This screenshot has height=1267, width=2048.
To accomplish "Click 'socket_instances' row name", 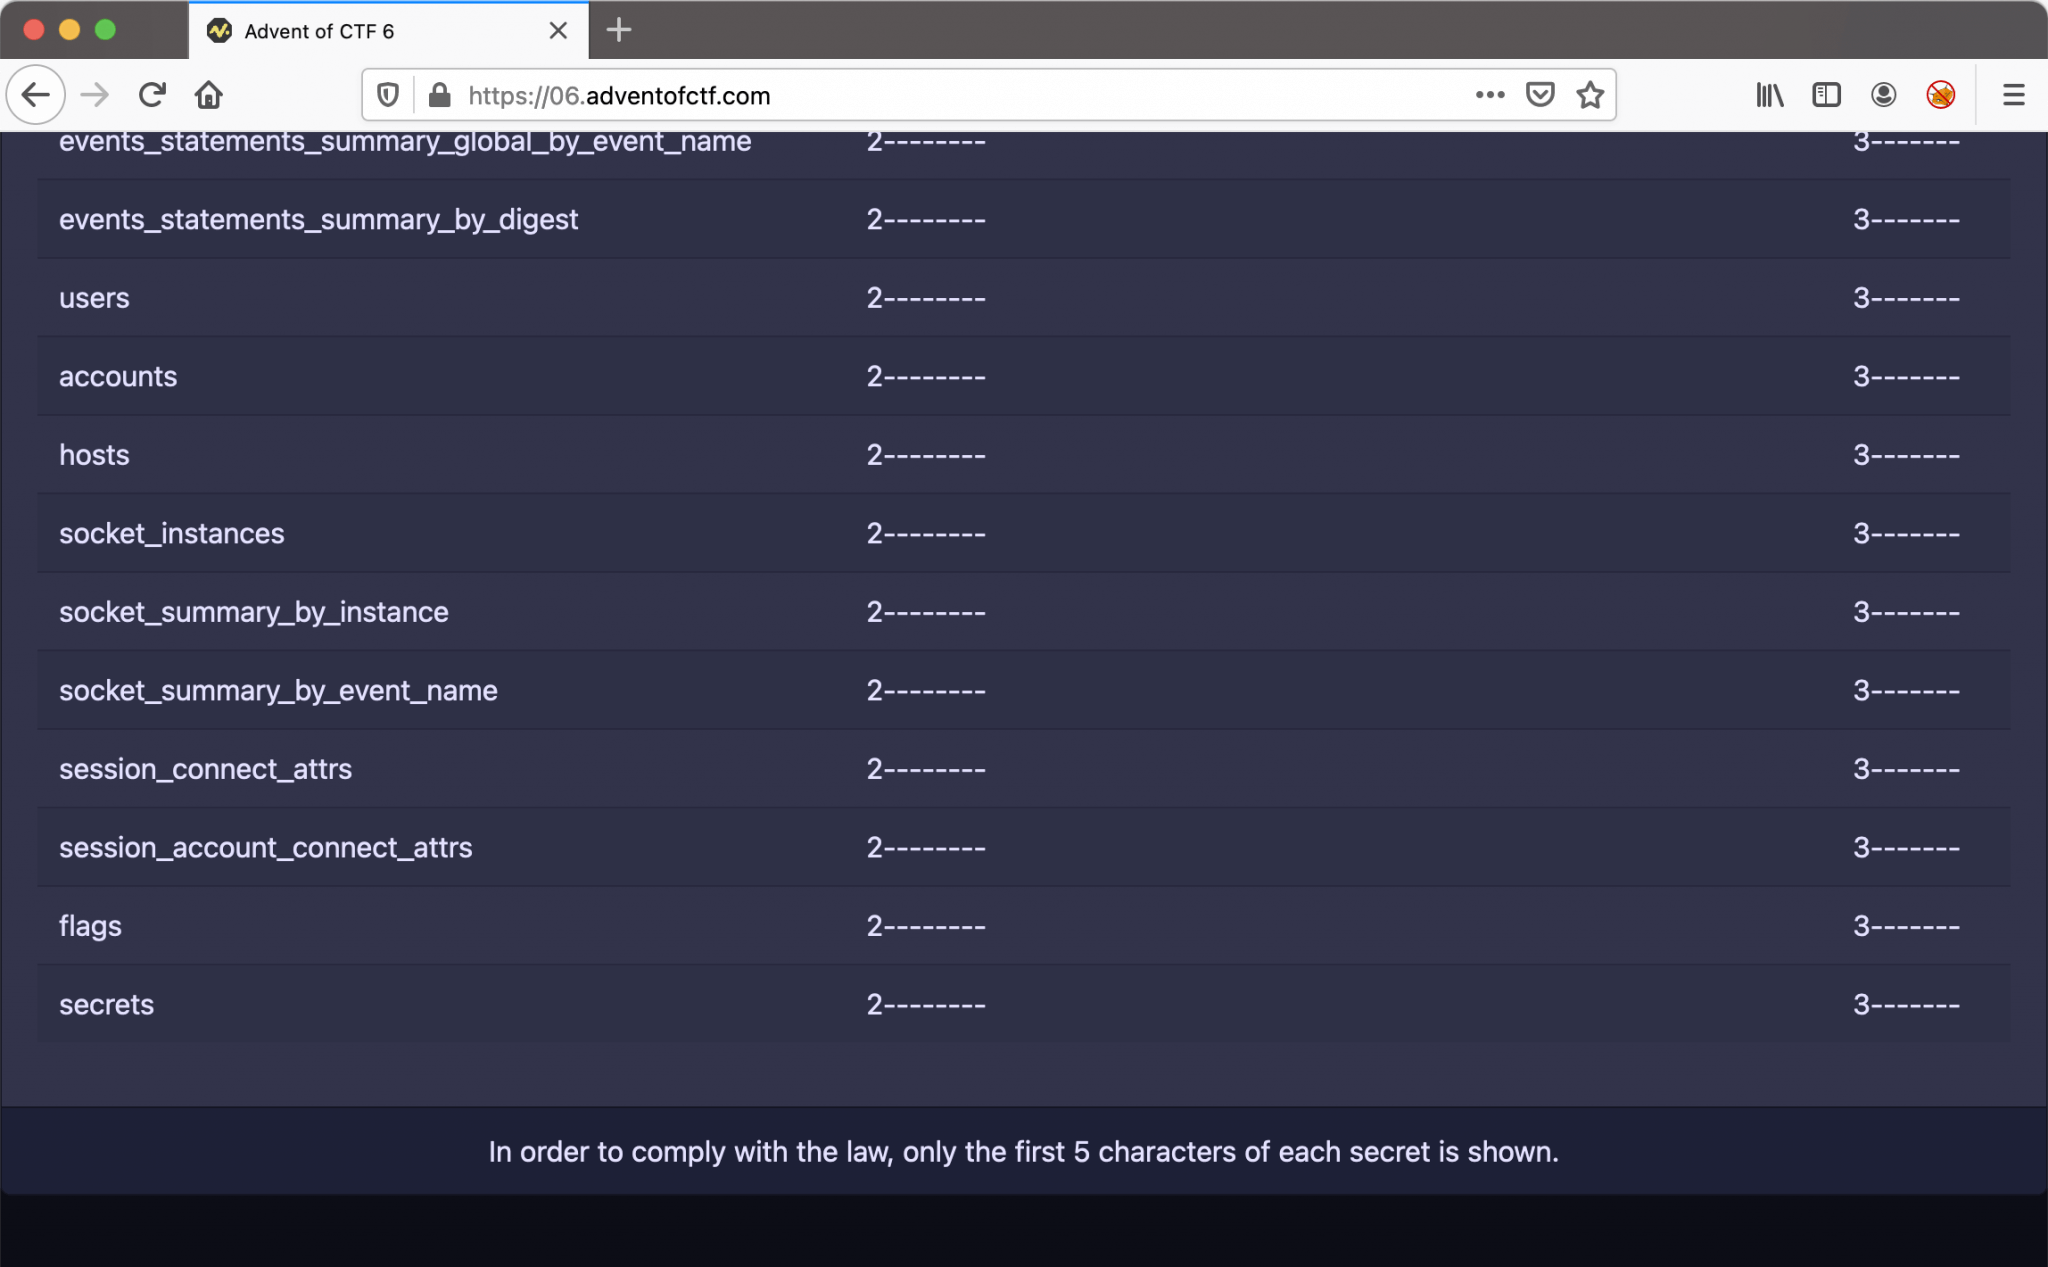I will pyautogui.click(x=172, y=534).
